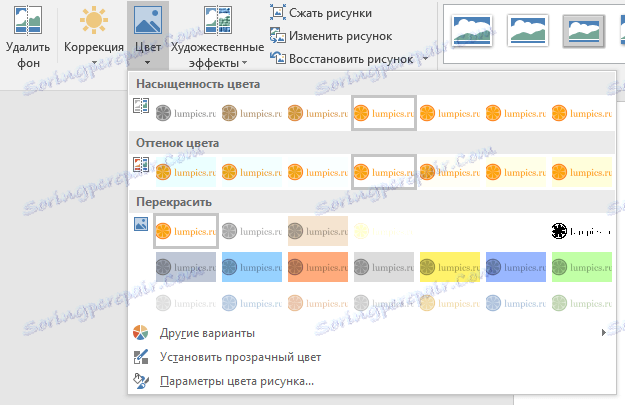Apply the dark gray background recolor swatch
The width and height of the screenshot is (625, 405).
pos(384,267)
